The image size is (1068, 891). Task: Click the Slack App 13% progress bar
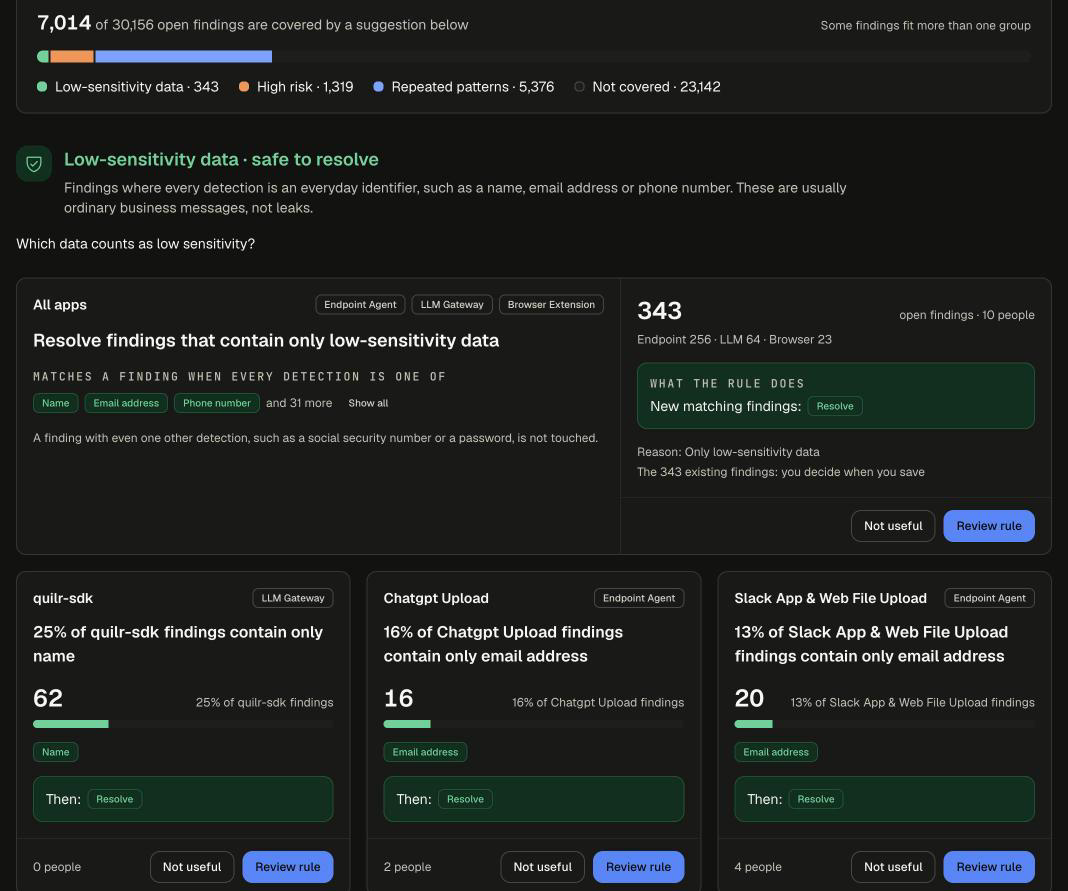[x=884, y=724]
